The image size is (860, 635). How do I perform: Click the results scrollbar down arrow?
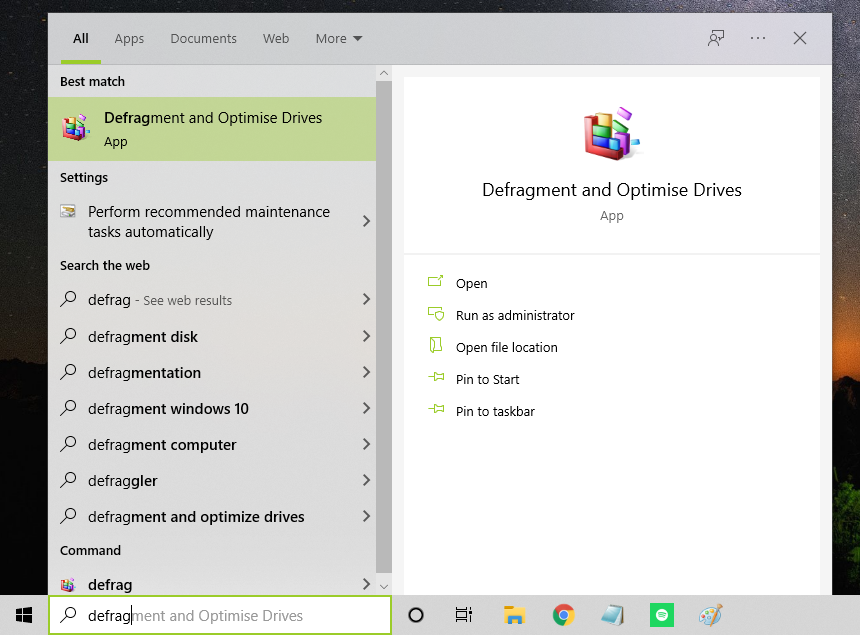point(384,586)
